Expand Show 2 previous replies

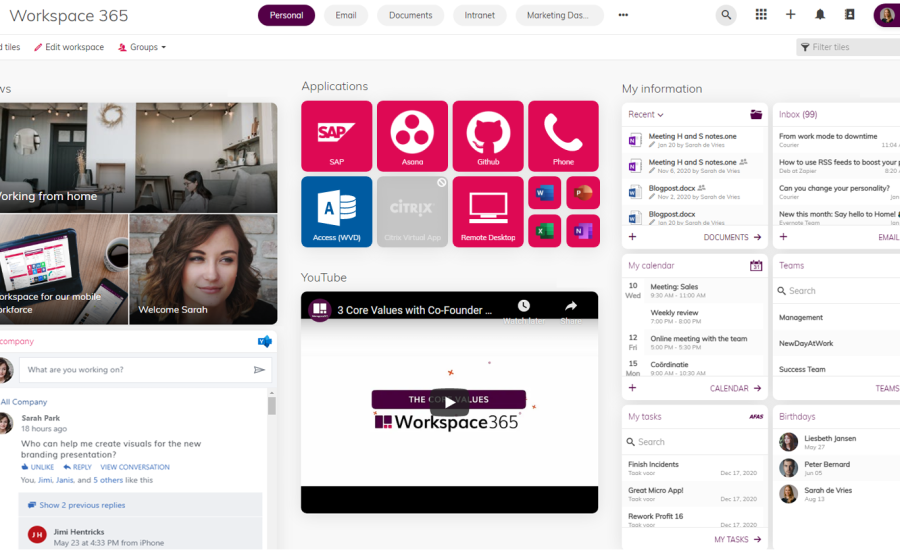pos(77,505)
